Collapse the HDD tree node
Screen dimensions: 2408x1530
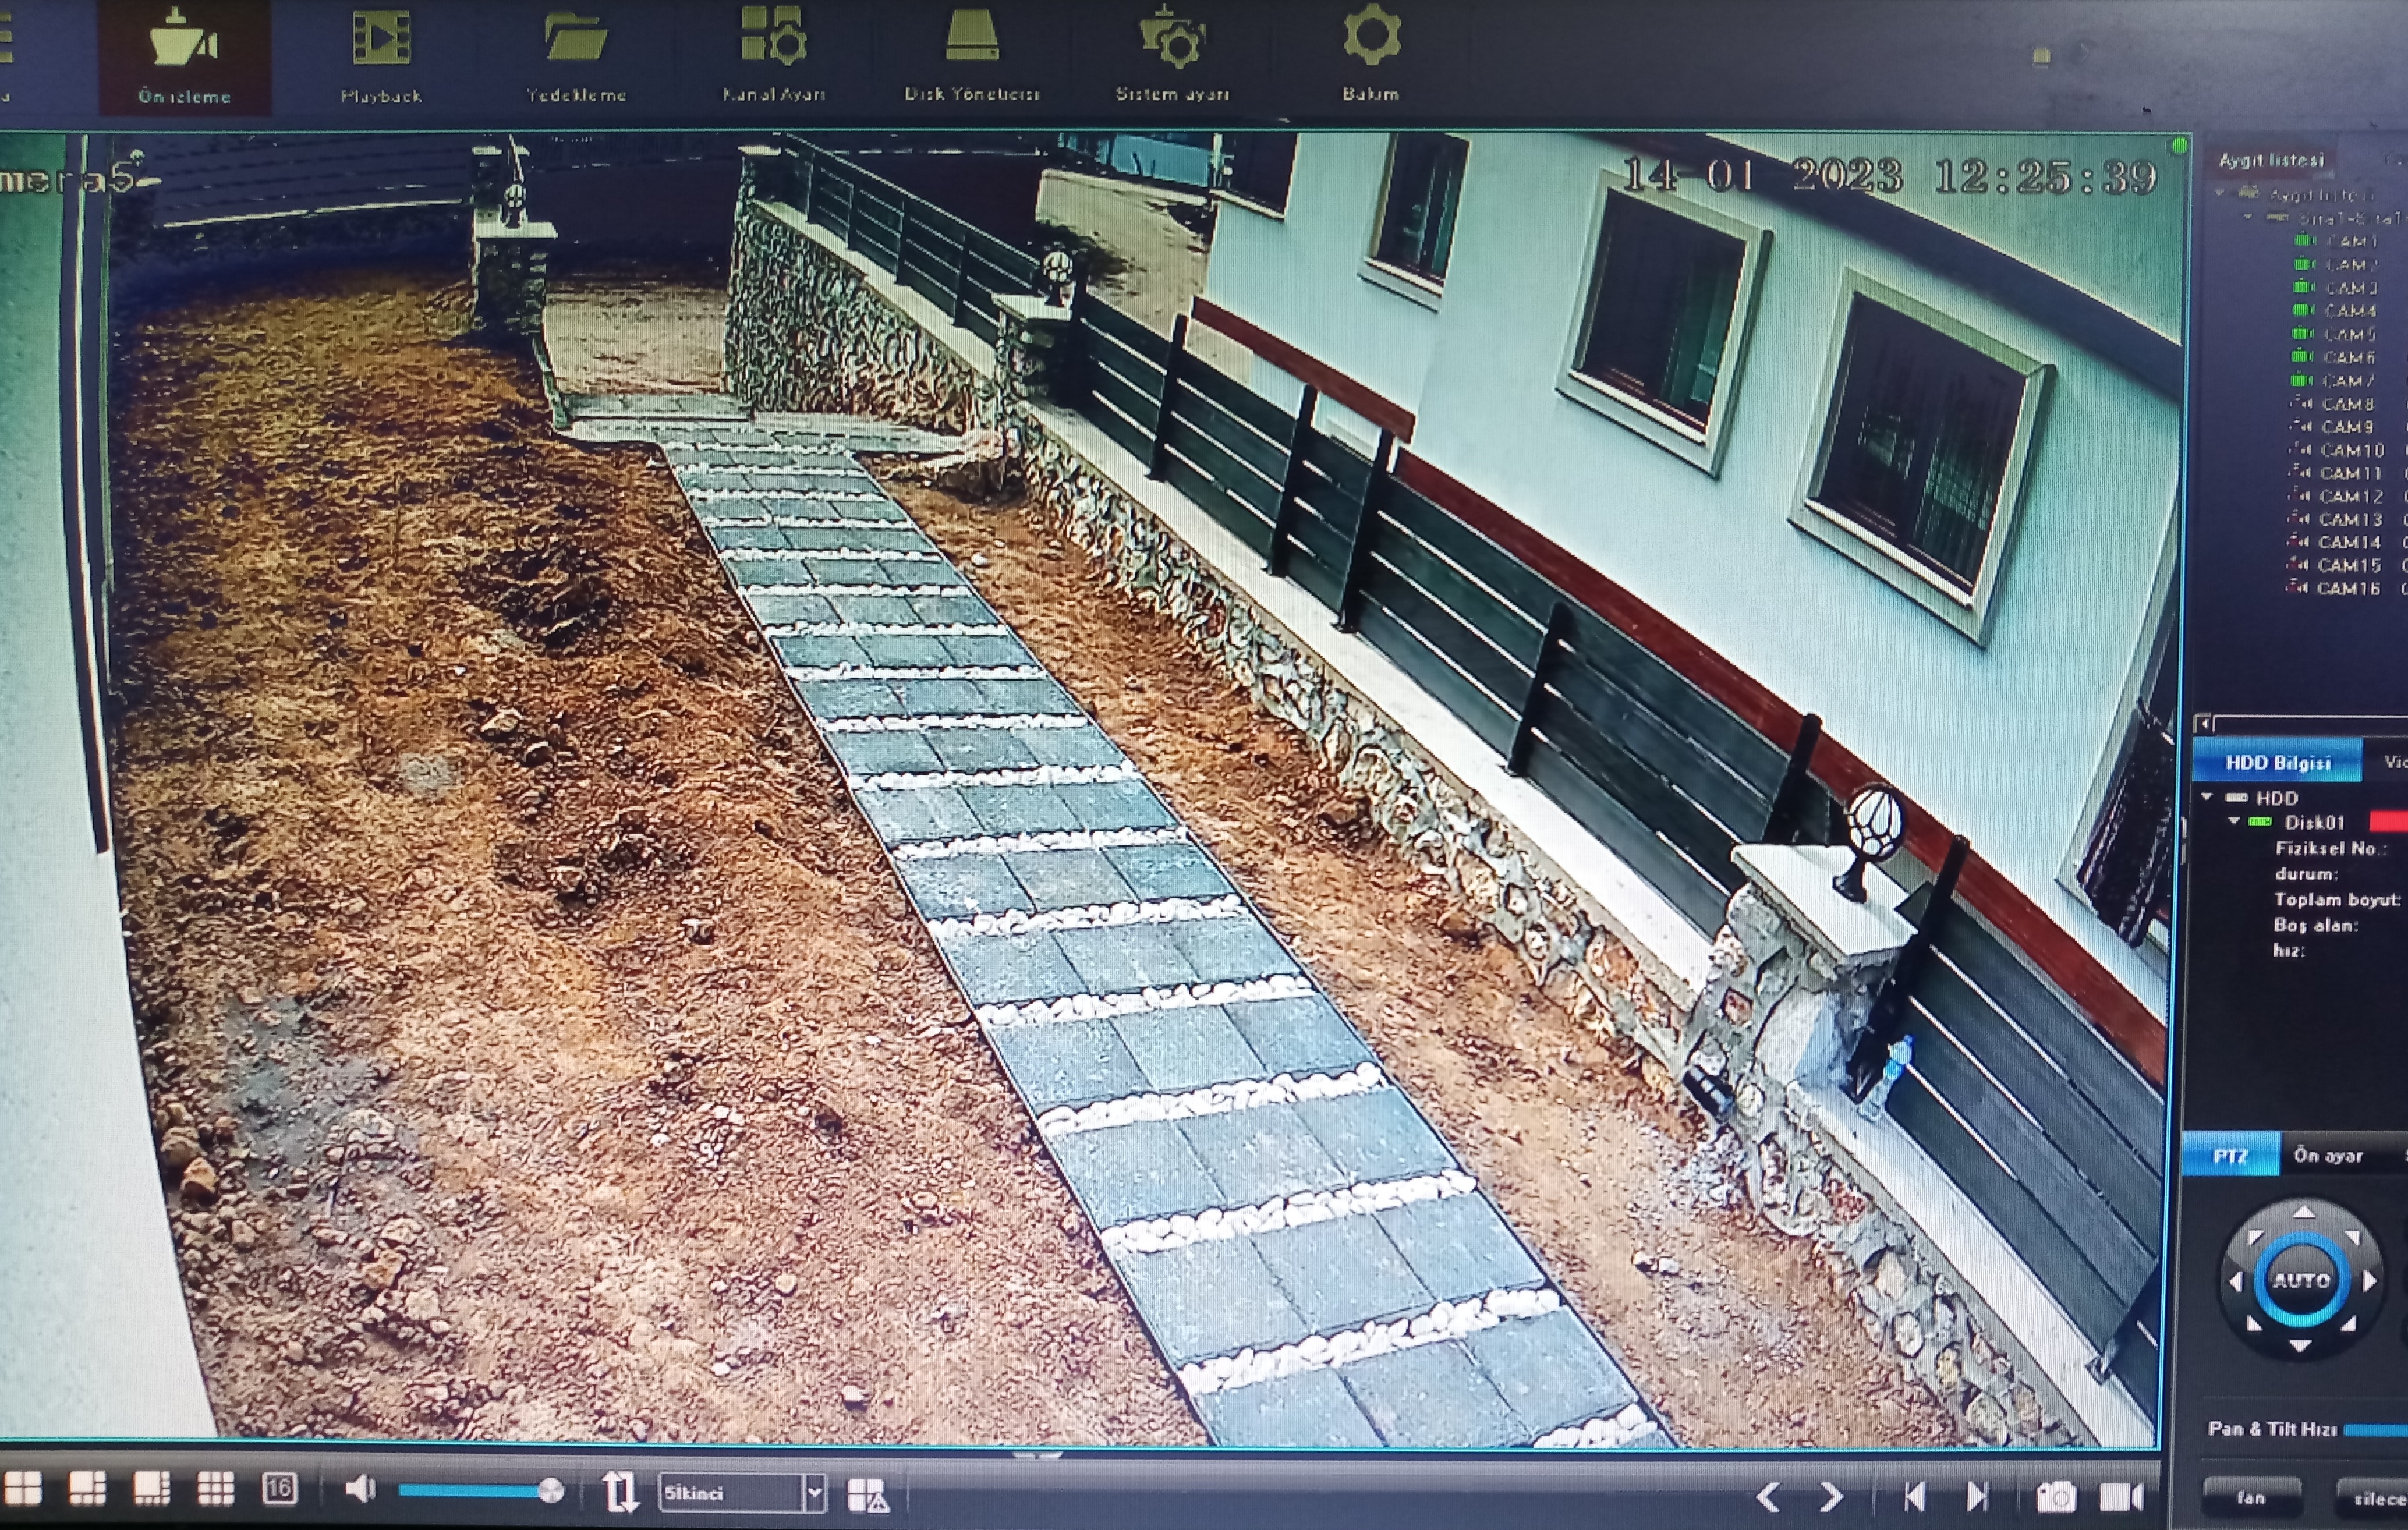click(x=2207, y=797)
